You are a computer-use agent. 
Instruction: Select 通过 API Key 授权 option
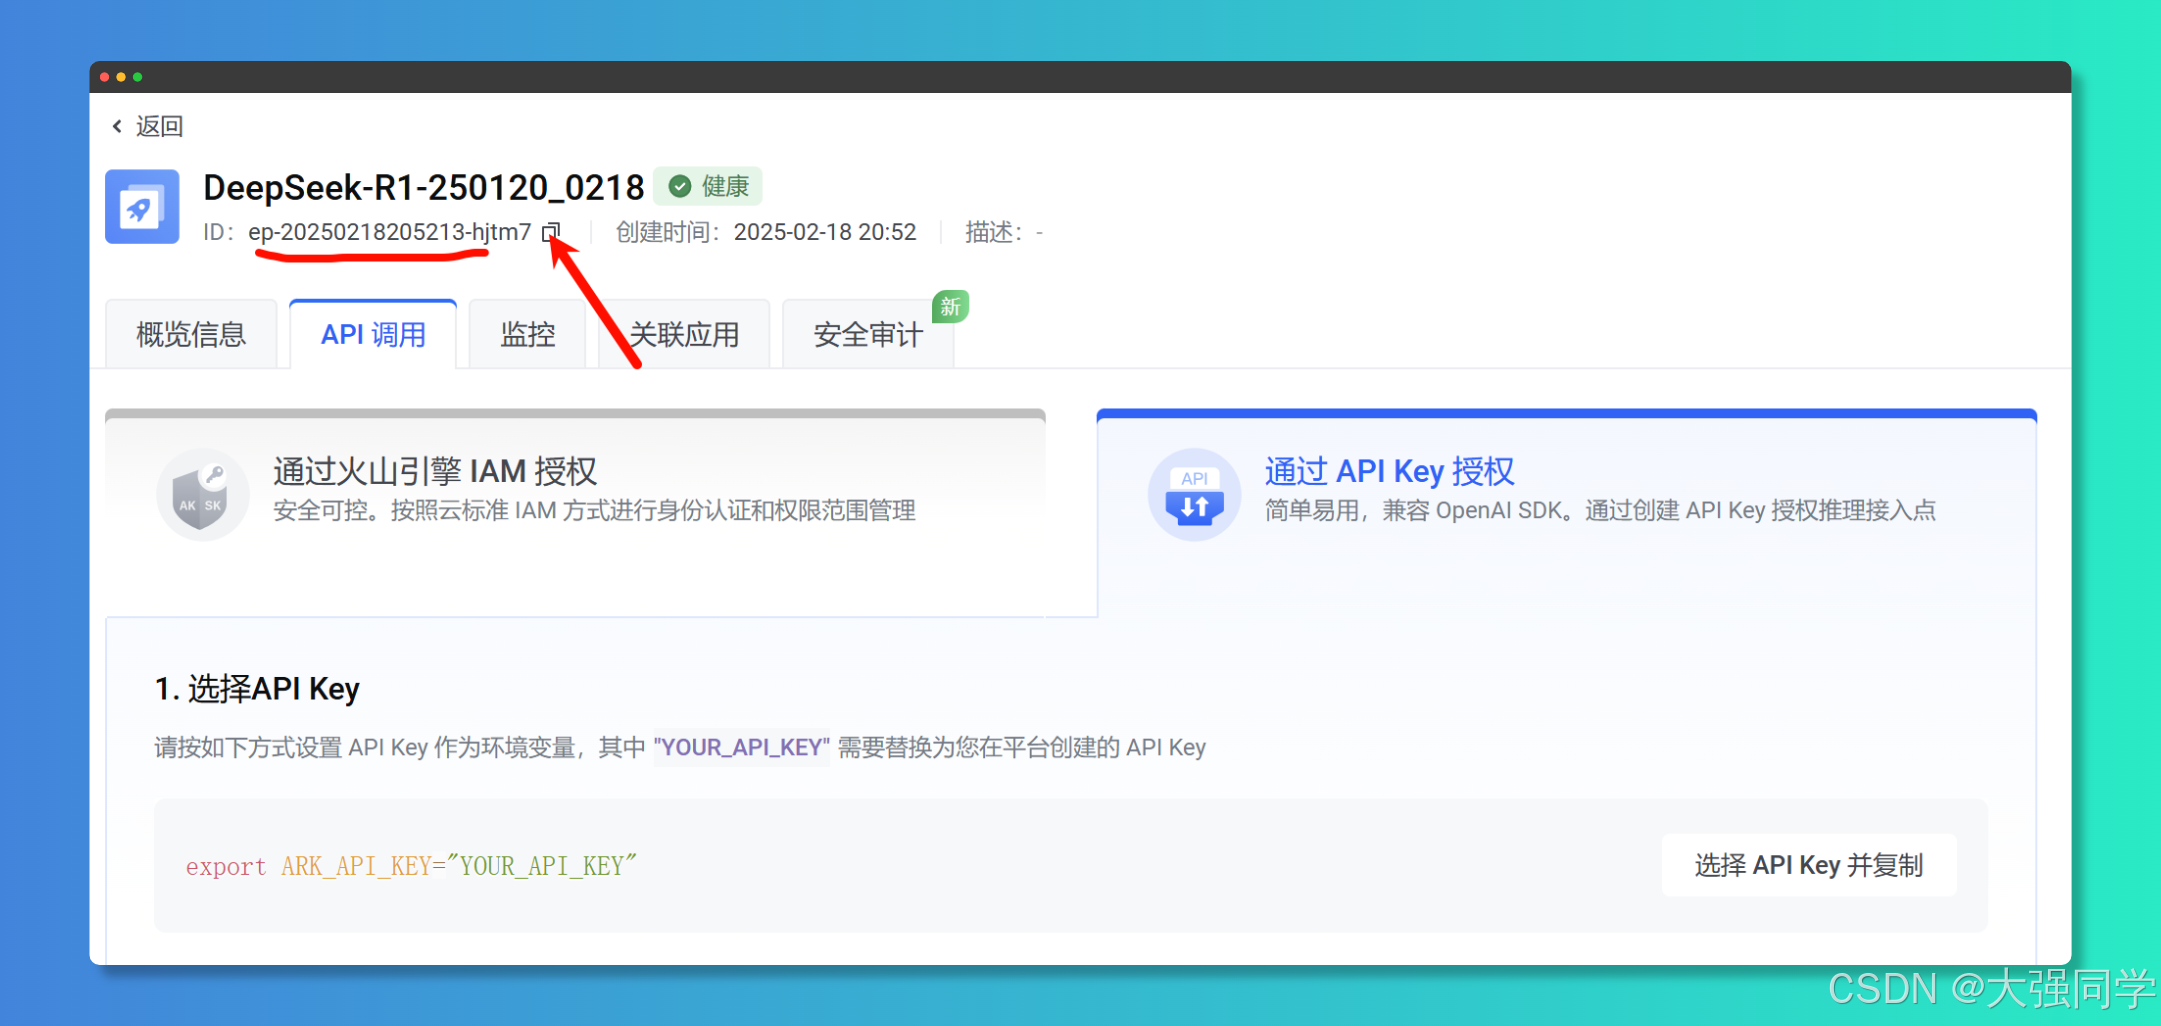tap(1566, 512)
